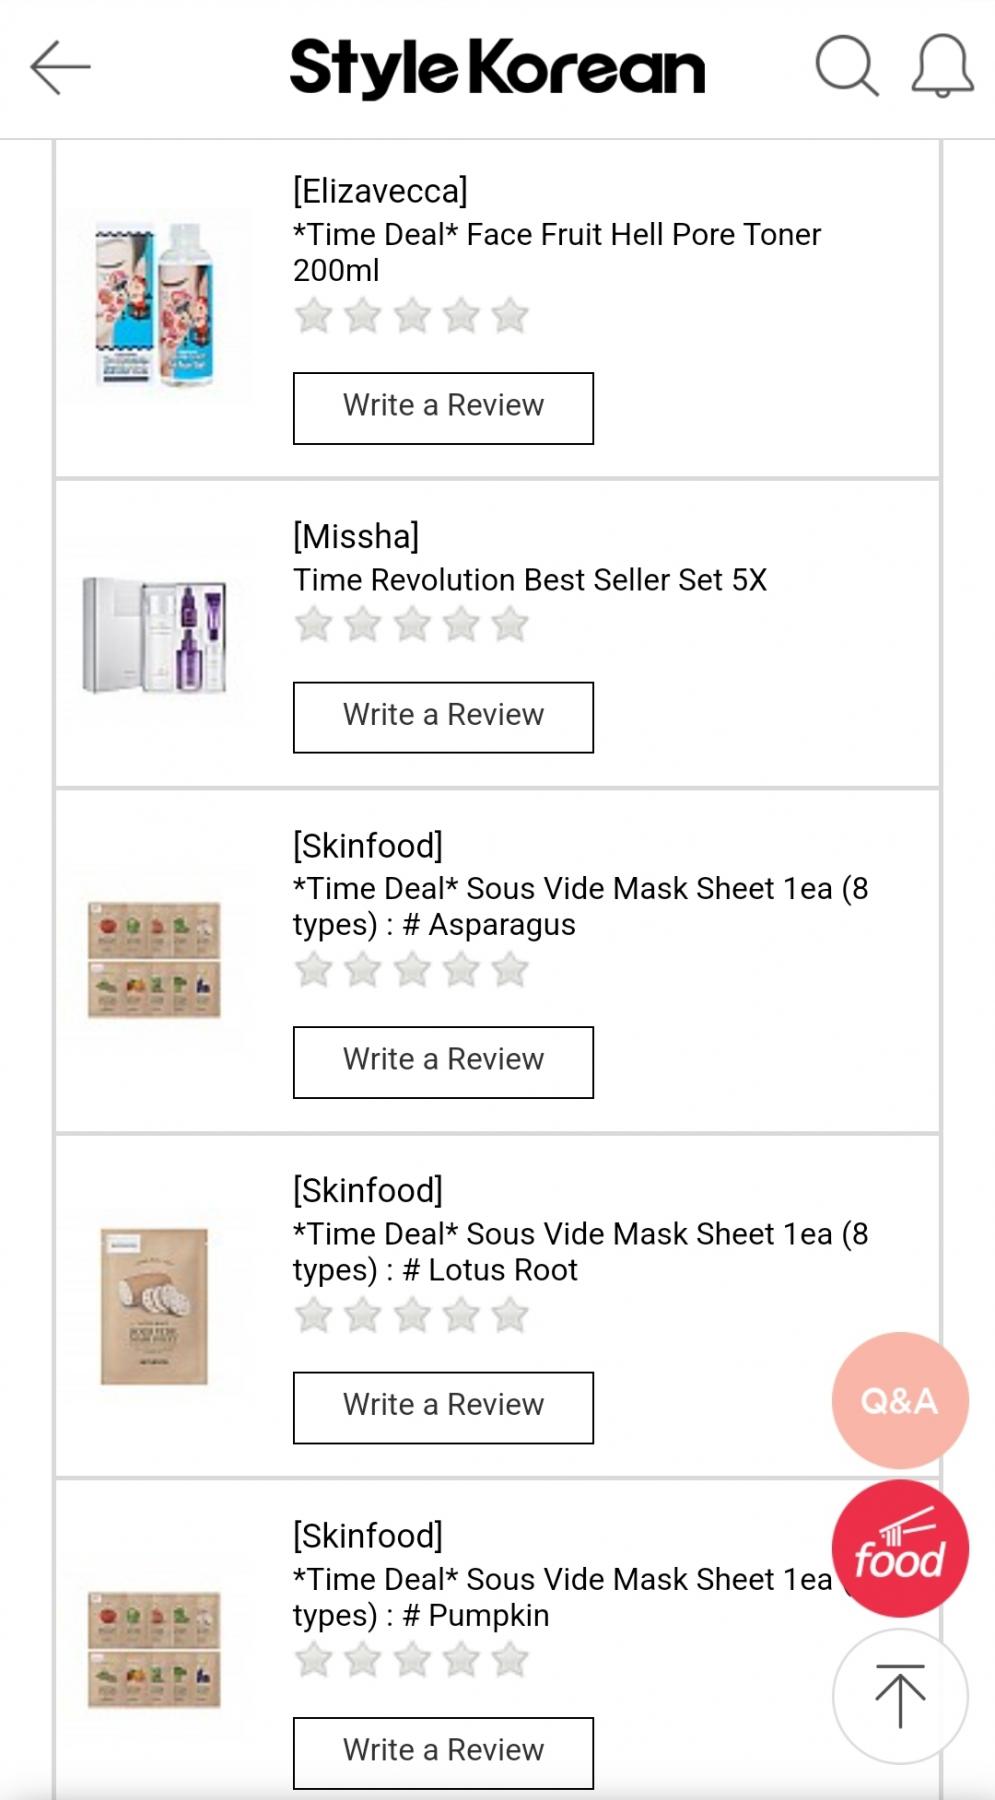The image size is (995, 1800).
Task: Open Missha Time Revolution set thumbnail
Action: (155, 635)
